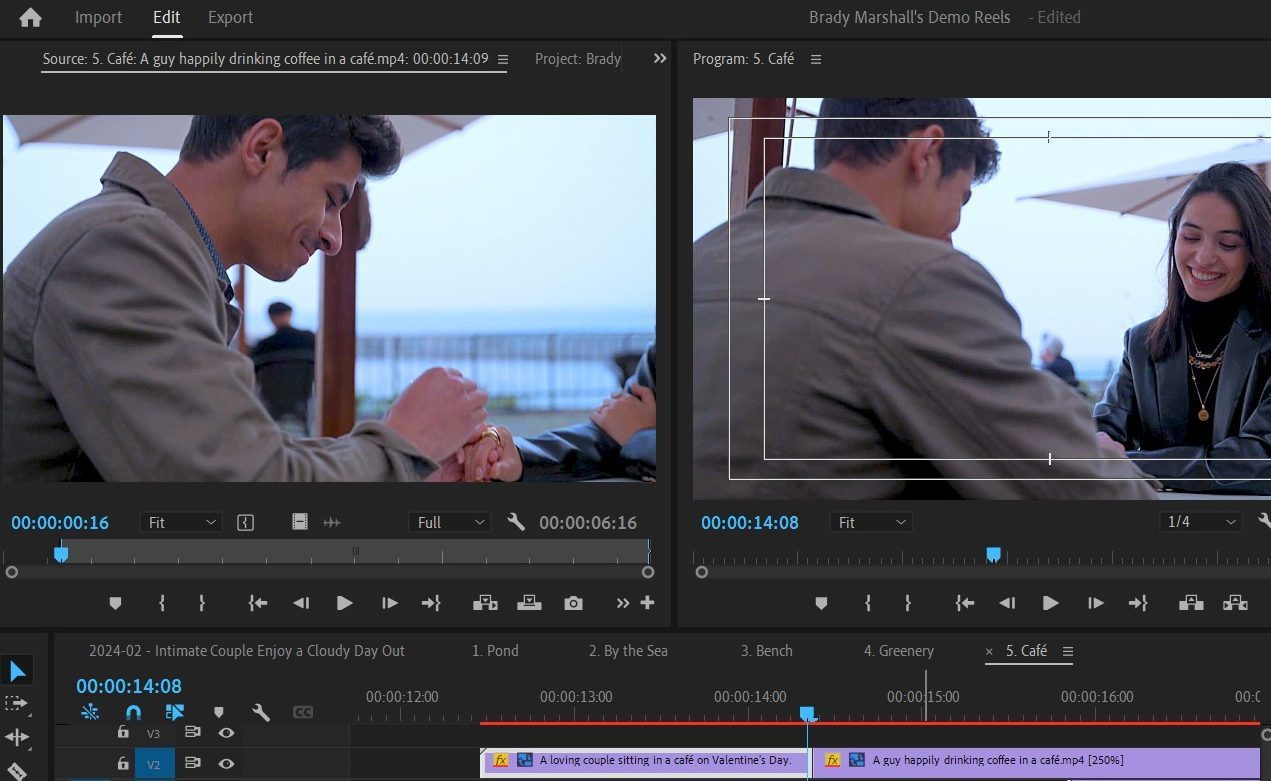Expand hidden panels with double chevron
The height and width of the screenshot is (781, 1271).
tap(660, 59)
